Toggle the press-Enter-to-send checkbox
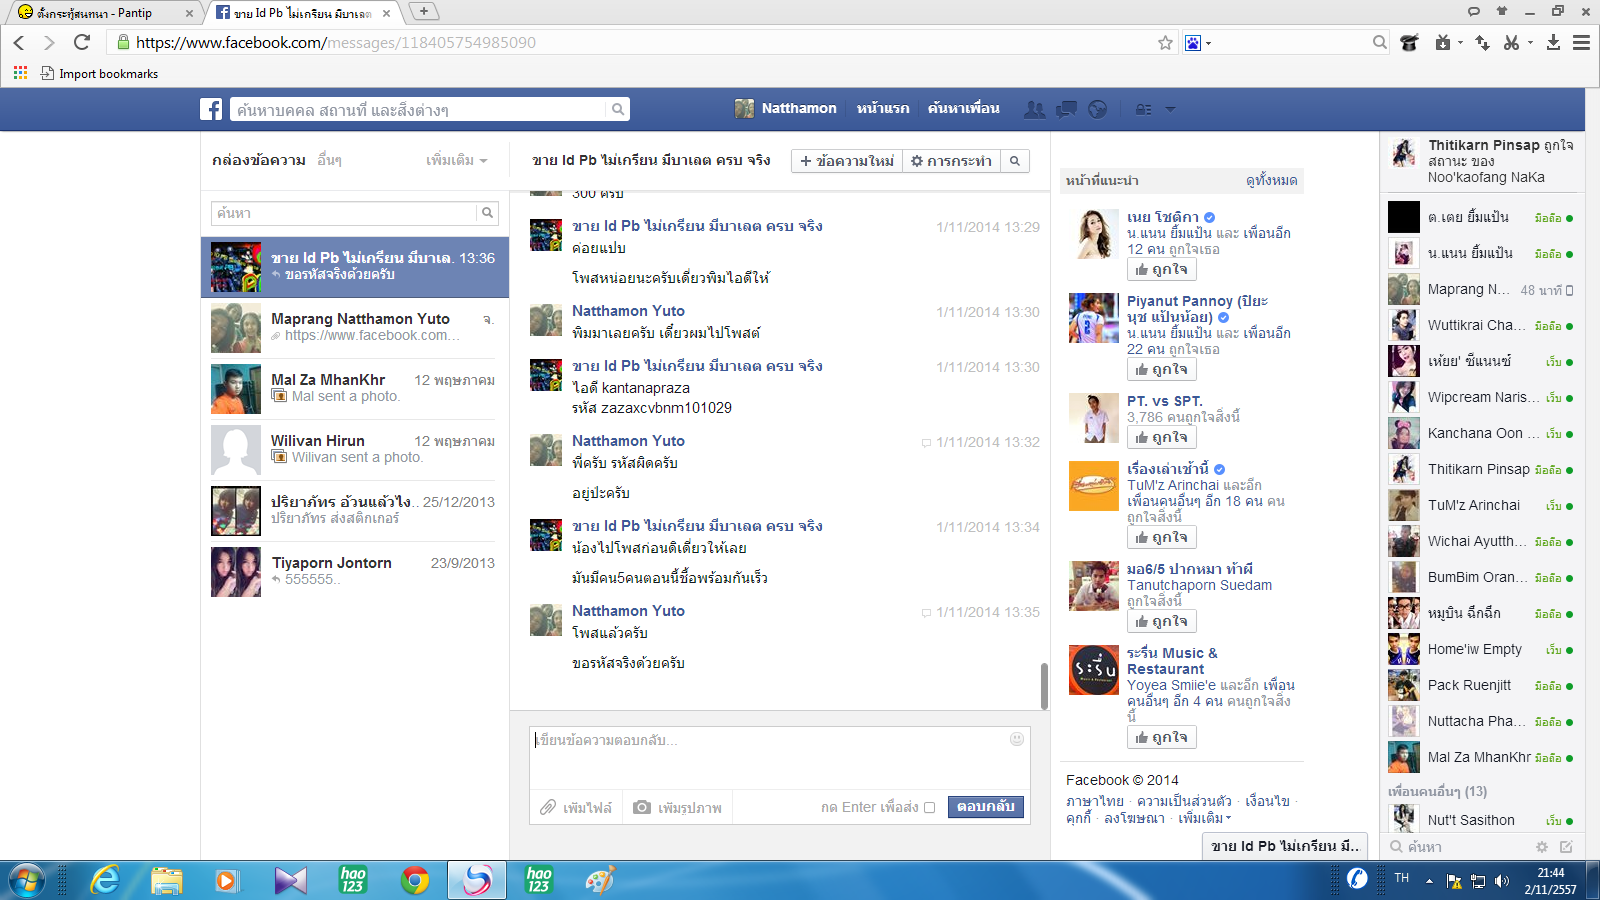The width and height of the screenshot is (1600, 900). tap(929, 807)
